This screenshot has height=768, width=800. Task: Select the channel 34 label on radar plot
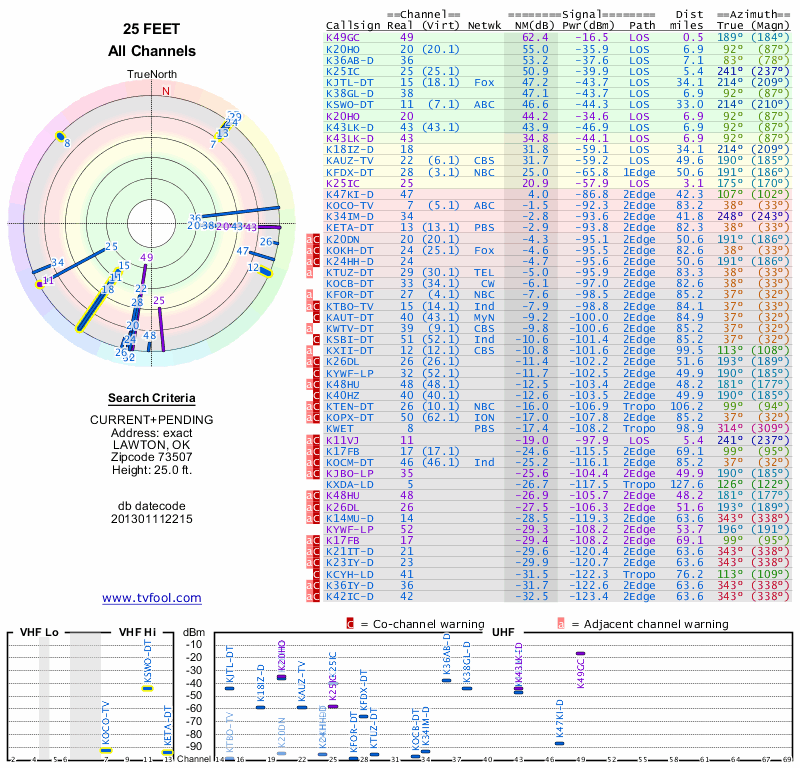tap(58, 262)
